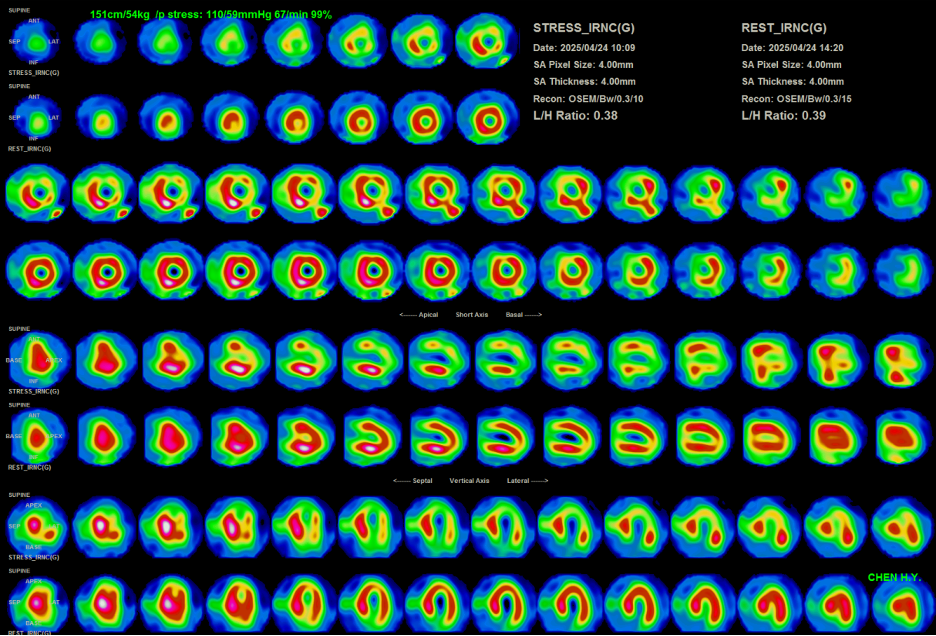Click the REST_IRNC(G) header title
The height and width of the screenshot is (636, 936).
[784, 28]
